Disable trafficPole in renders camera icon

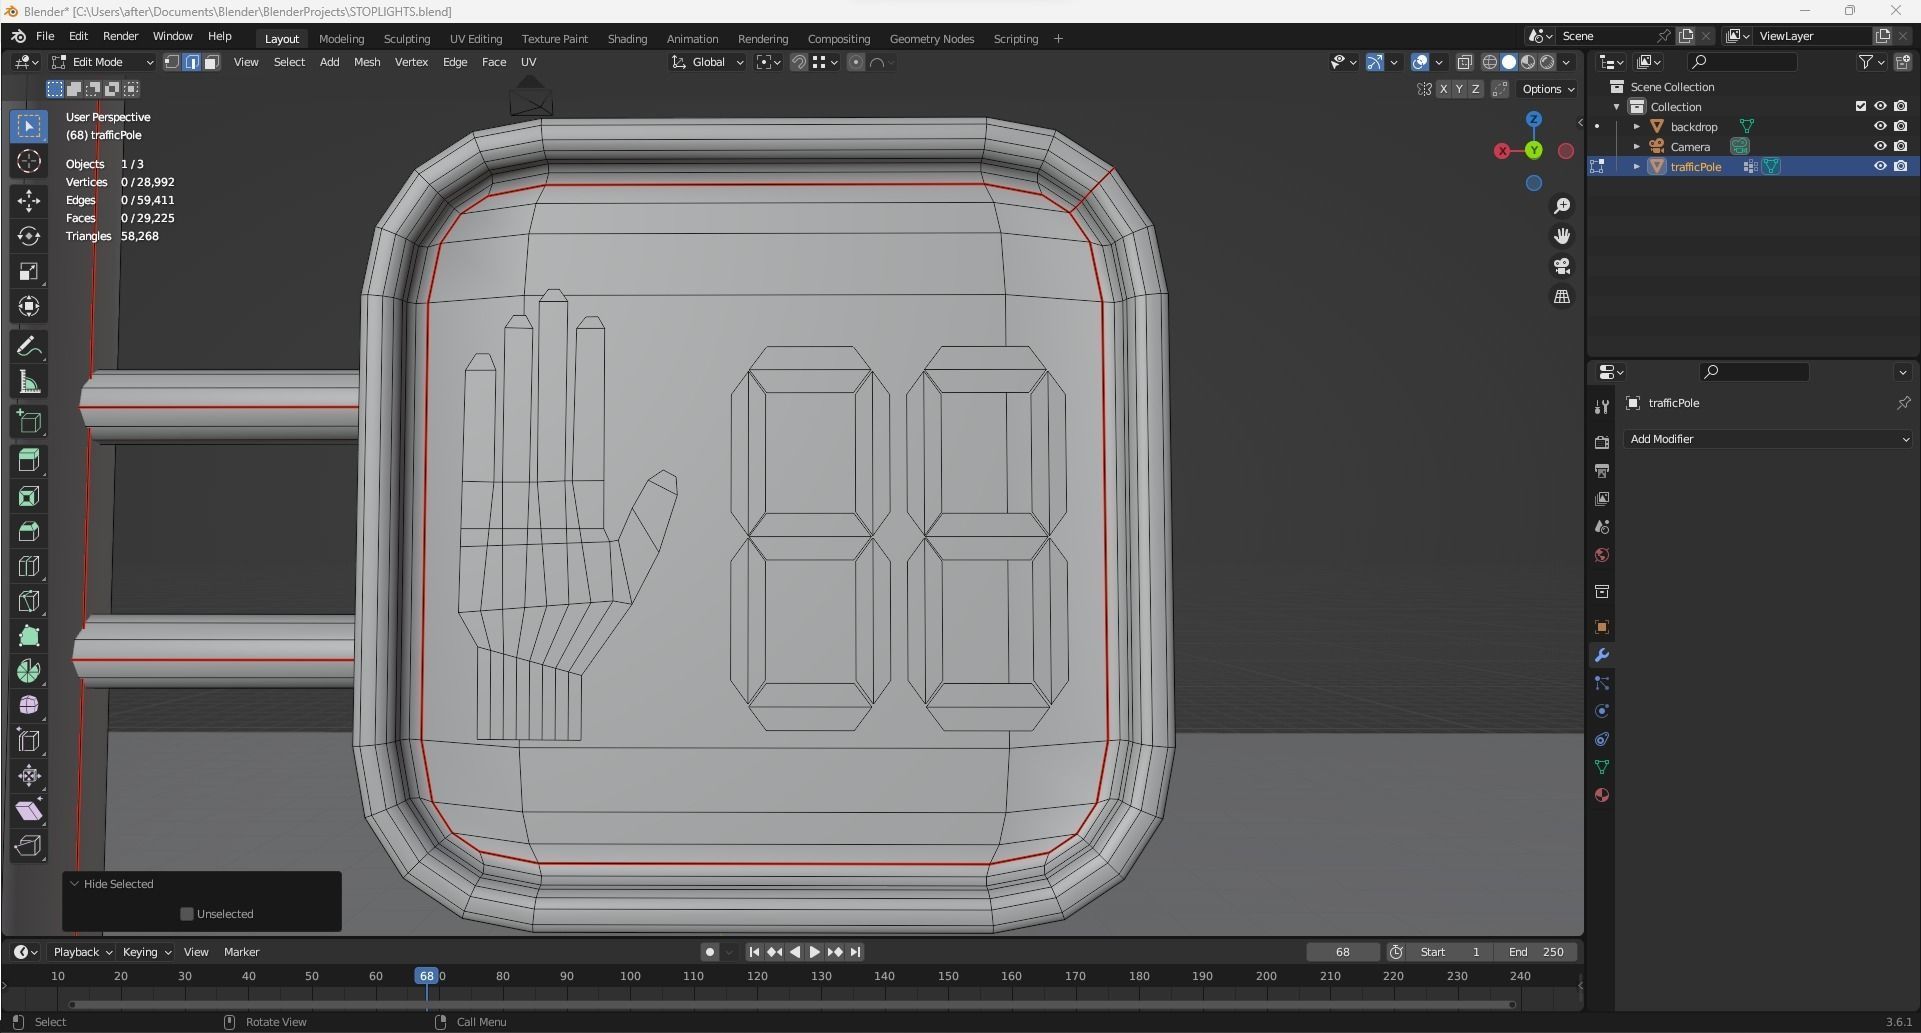tap(1900, 167)
